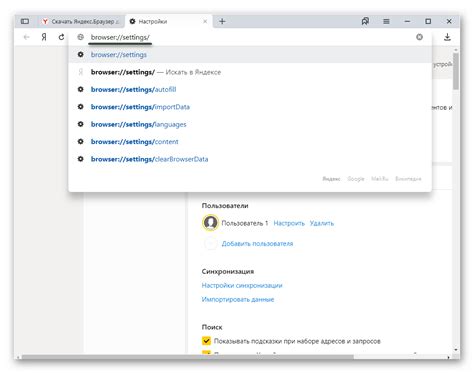Click Настроить next to Пользователь 1
Viewport: 474px width, 373px height.
(289, 223)
